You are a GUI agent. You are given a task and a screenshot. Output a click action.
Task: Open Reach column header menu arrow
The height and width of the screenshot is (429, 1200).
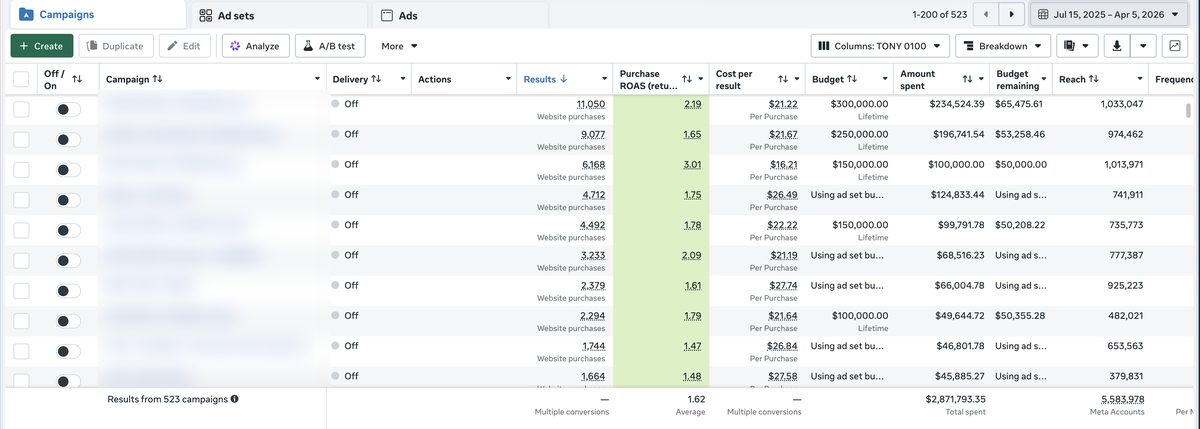1140,79
